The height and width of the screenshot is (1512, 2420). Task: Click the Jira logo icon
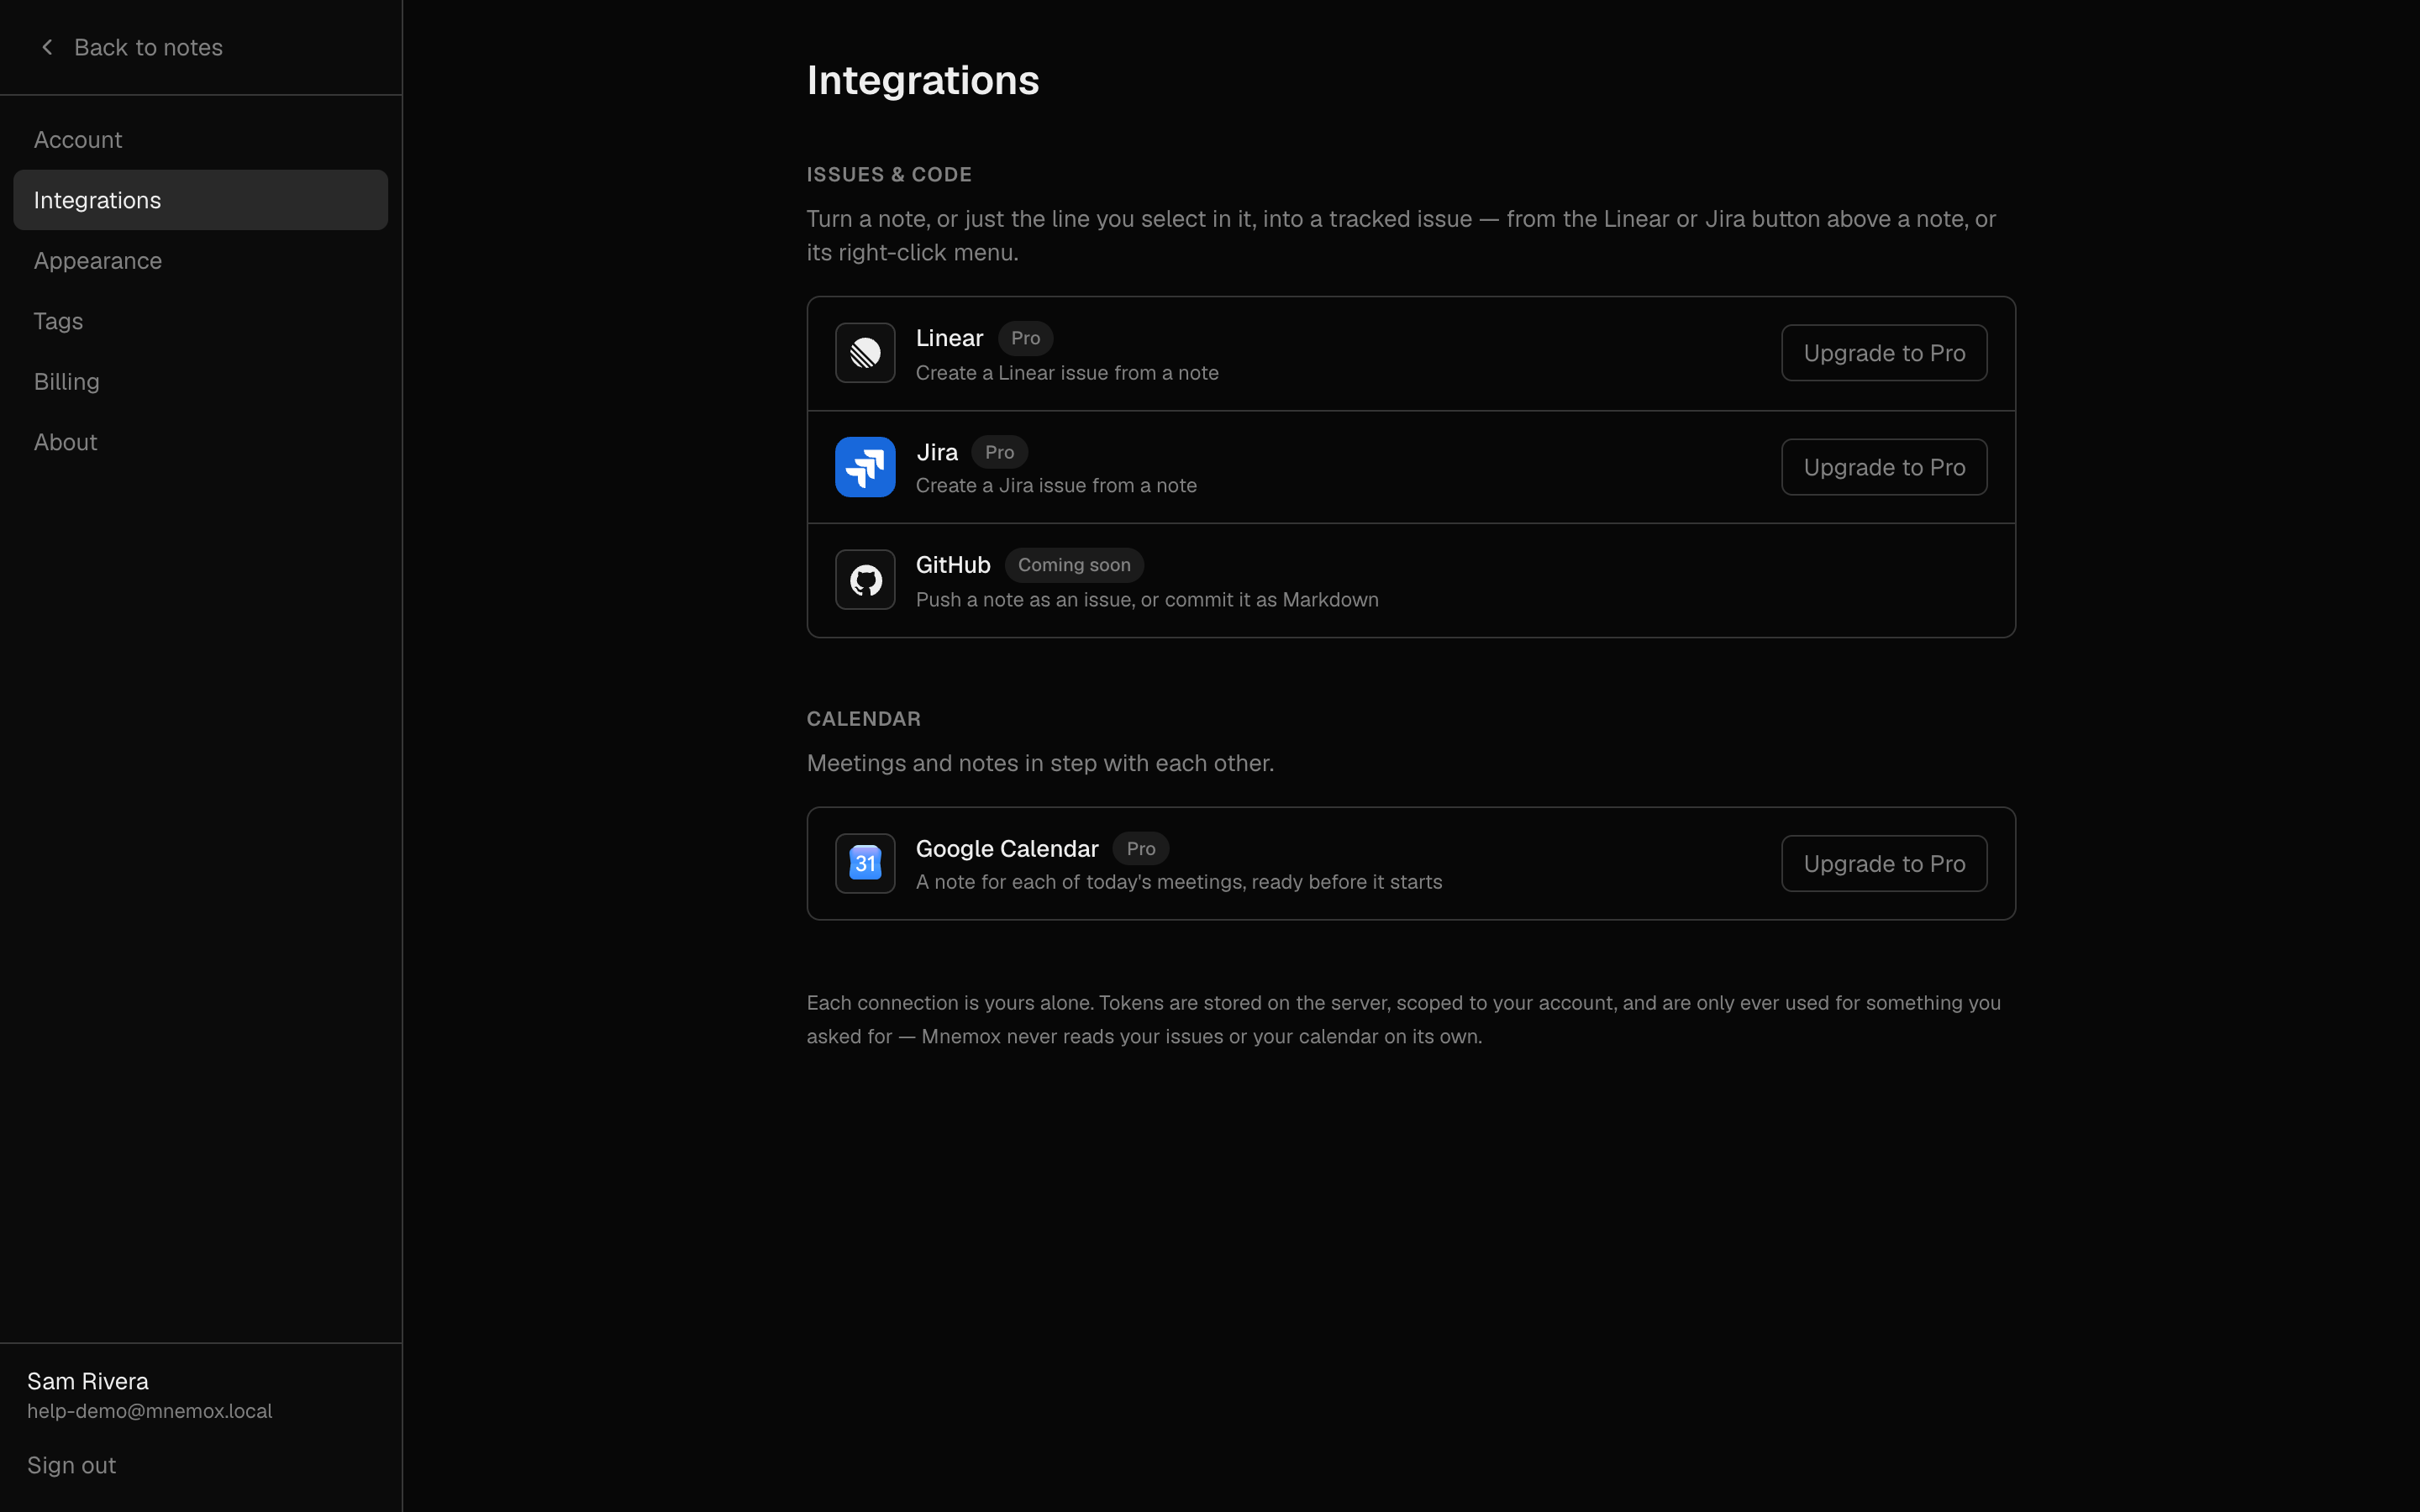(x=865, y=467)
